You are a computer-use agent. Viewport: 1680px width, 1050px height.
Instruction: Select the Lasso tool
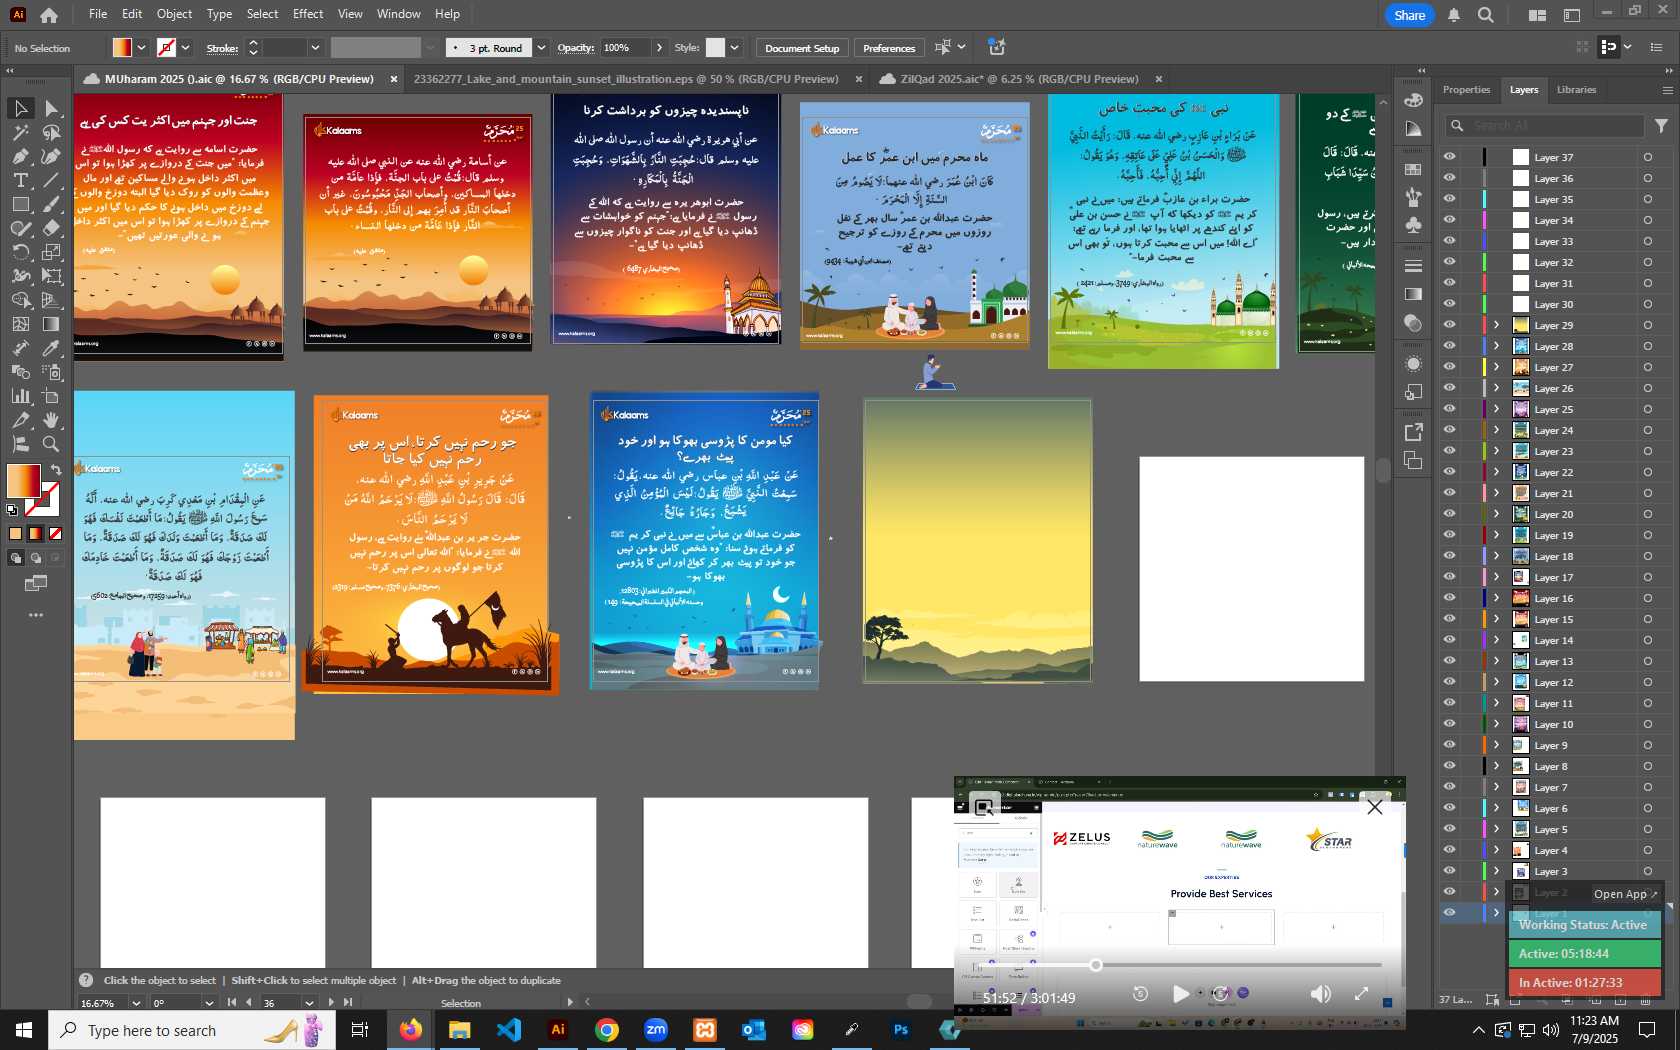(x=52, y=132)
